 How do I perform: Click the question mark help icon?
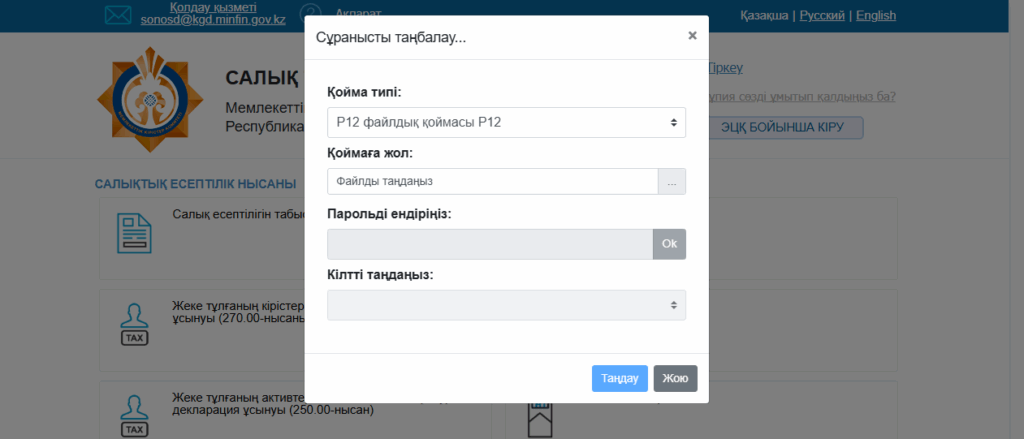310,14
